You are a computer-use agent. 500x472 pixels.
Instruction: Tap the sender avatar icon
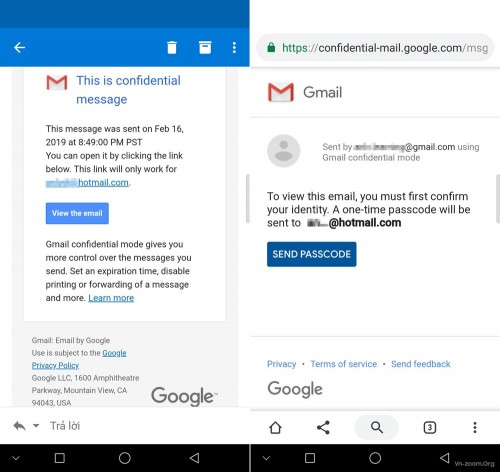click(x=284, y=151)
